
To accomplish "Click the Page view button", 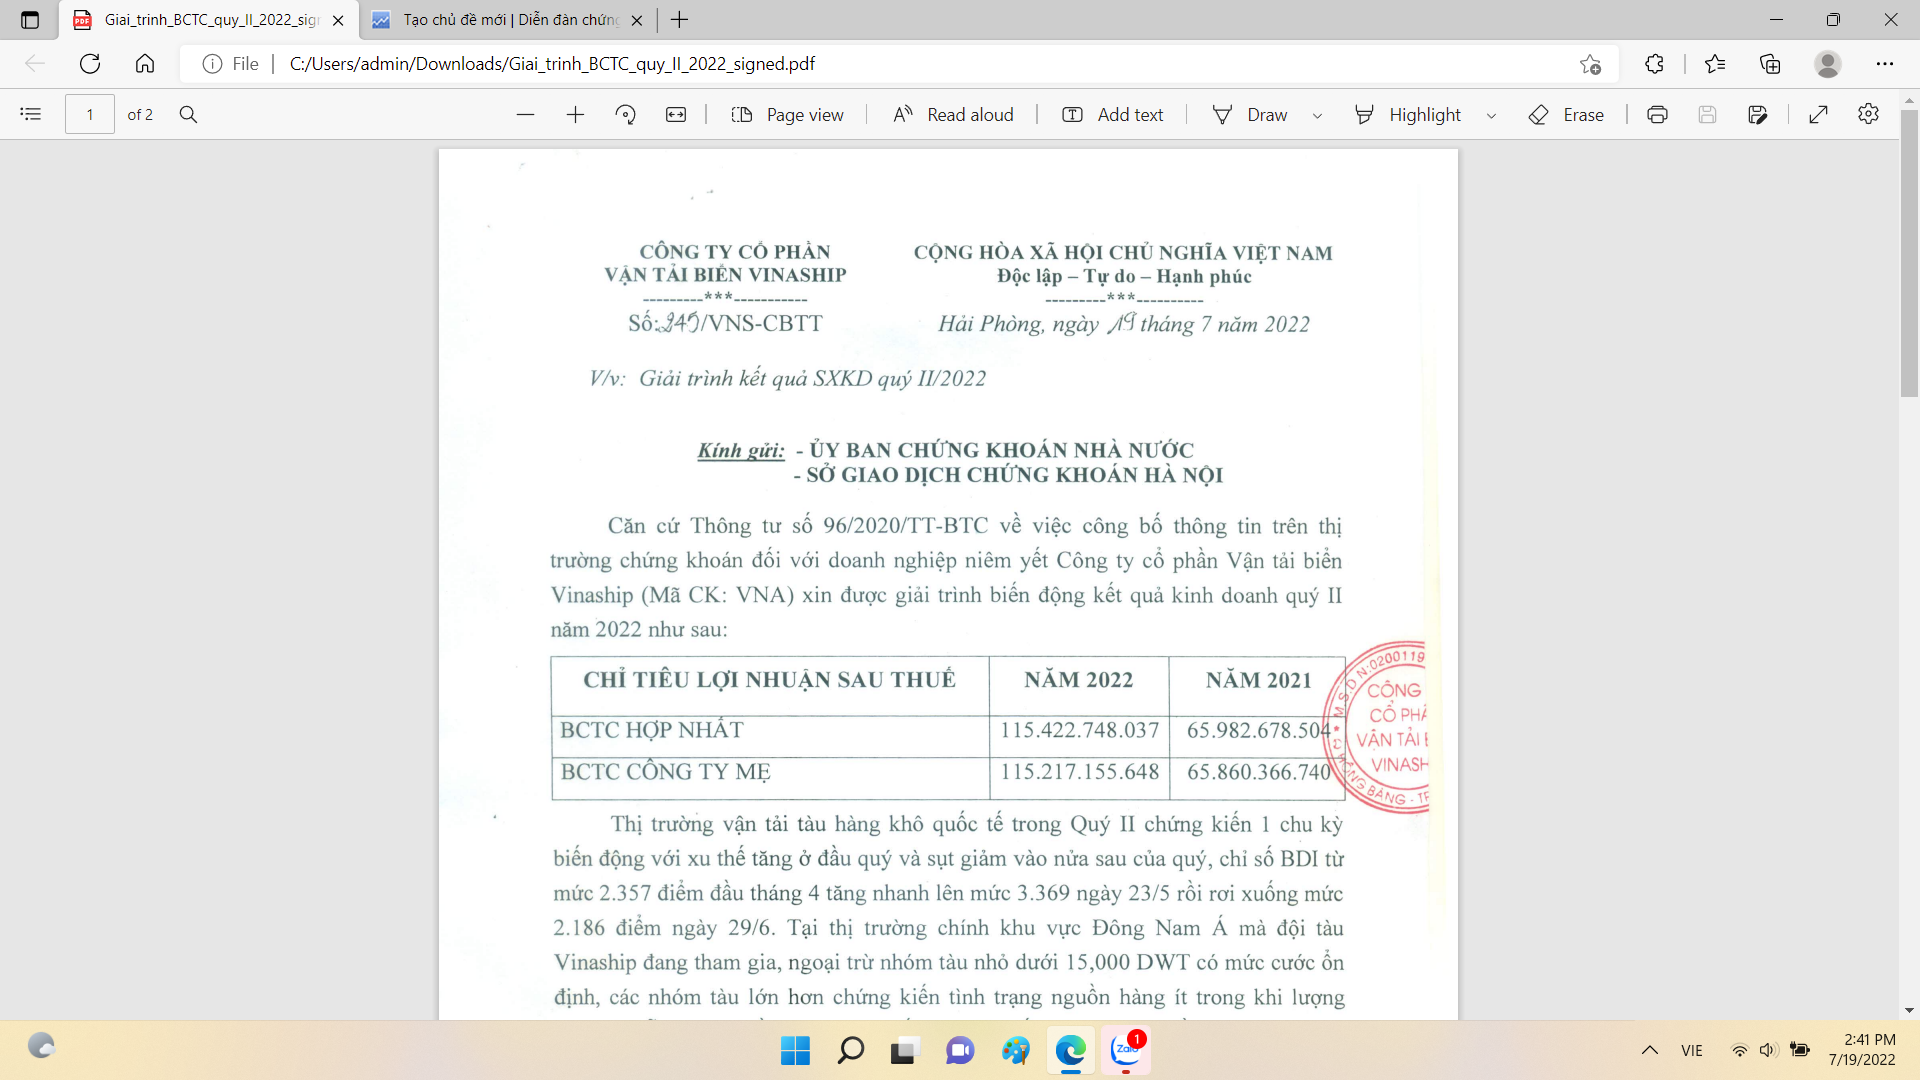I will 787,115.
